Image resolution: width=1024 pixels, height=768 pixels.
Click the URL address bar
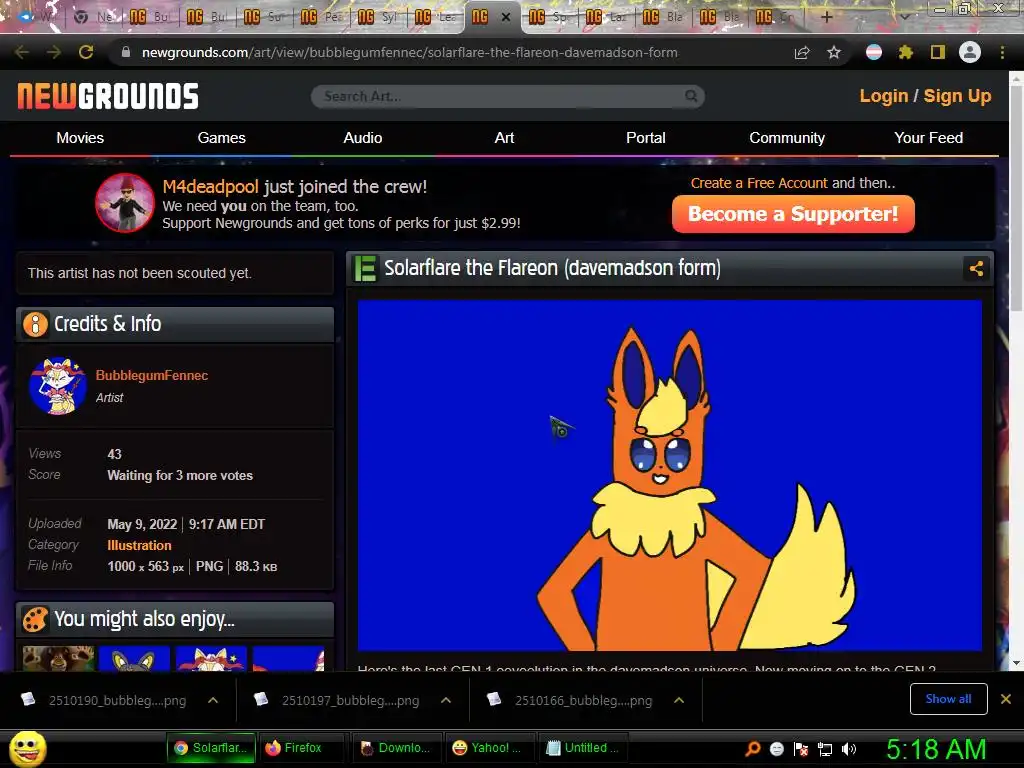tap(409, 52)
